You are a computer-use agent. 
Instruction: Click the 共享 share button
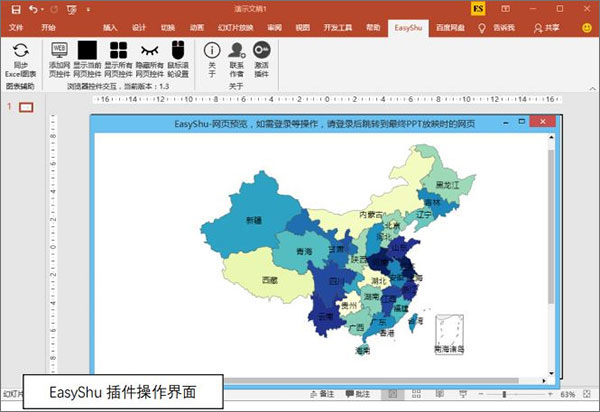coord(573,27)
